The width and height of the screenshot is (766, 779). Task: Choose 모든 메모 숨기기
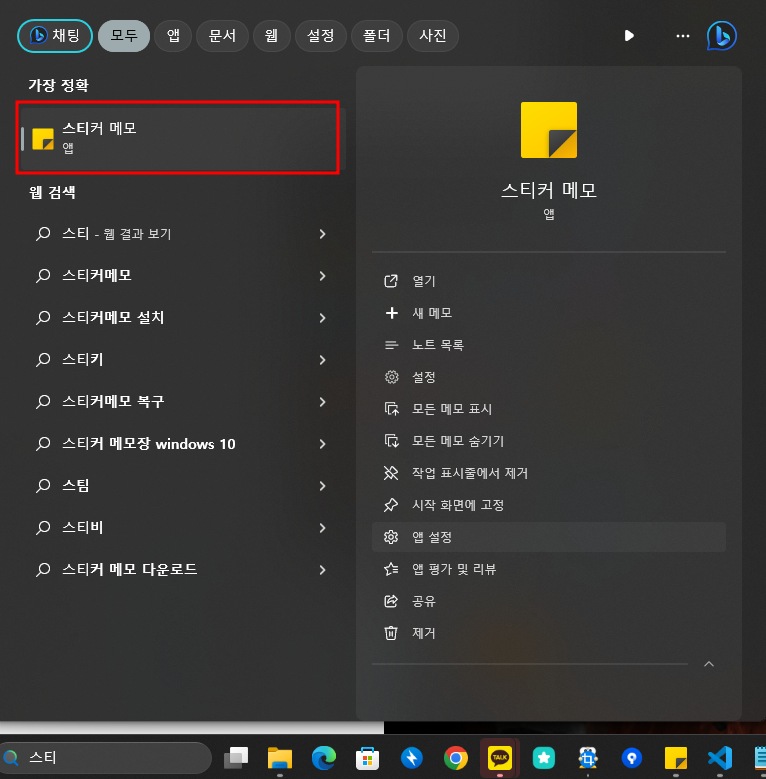548,441
